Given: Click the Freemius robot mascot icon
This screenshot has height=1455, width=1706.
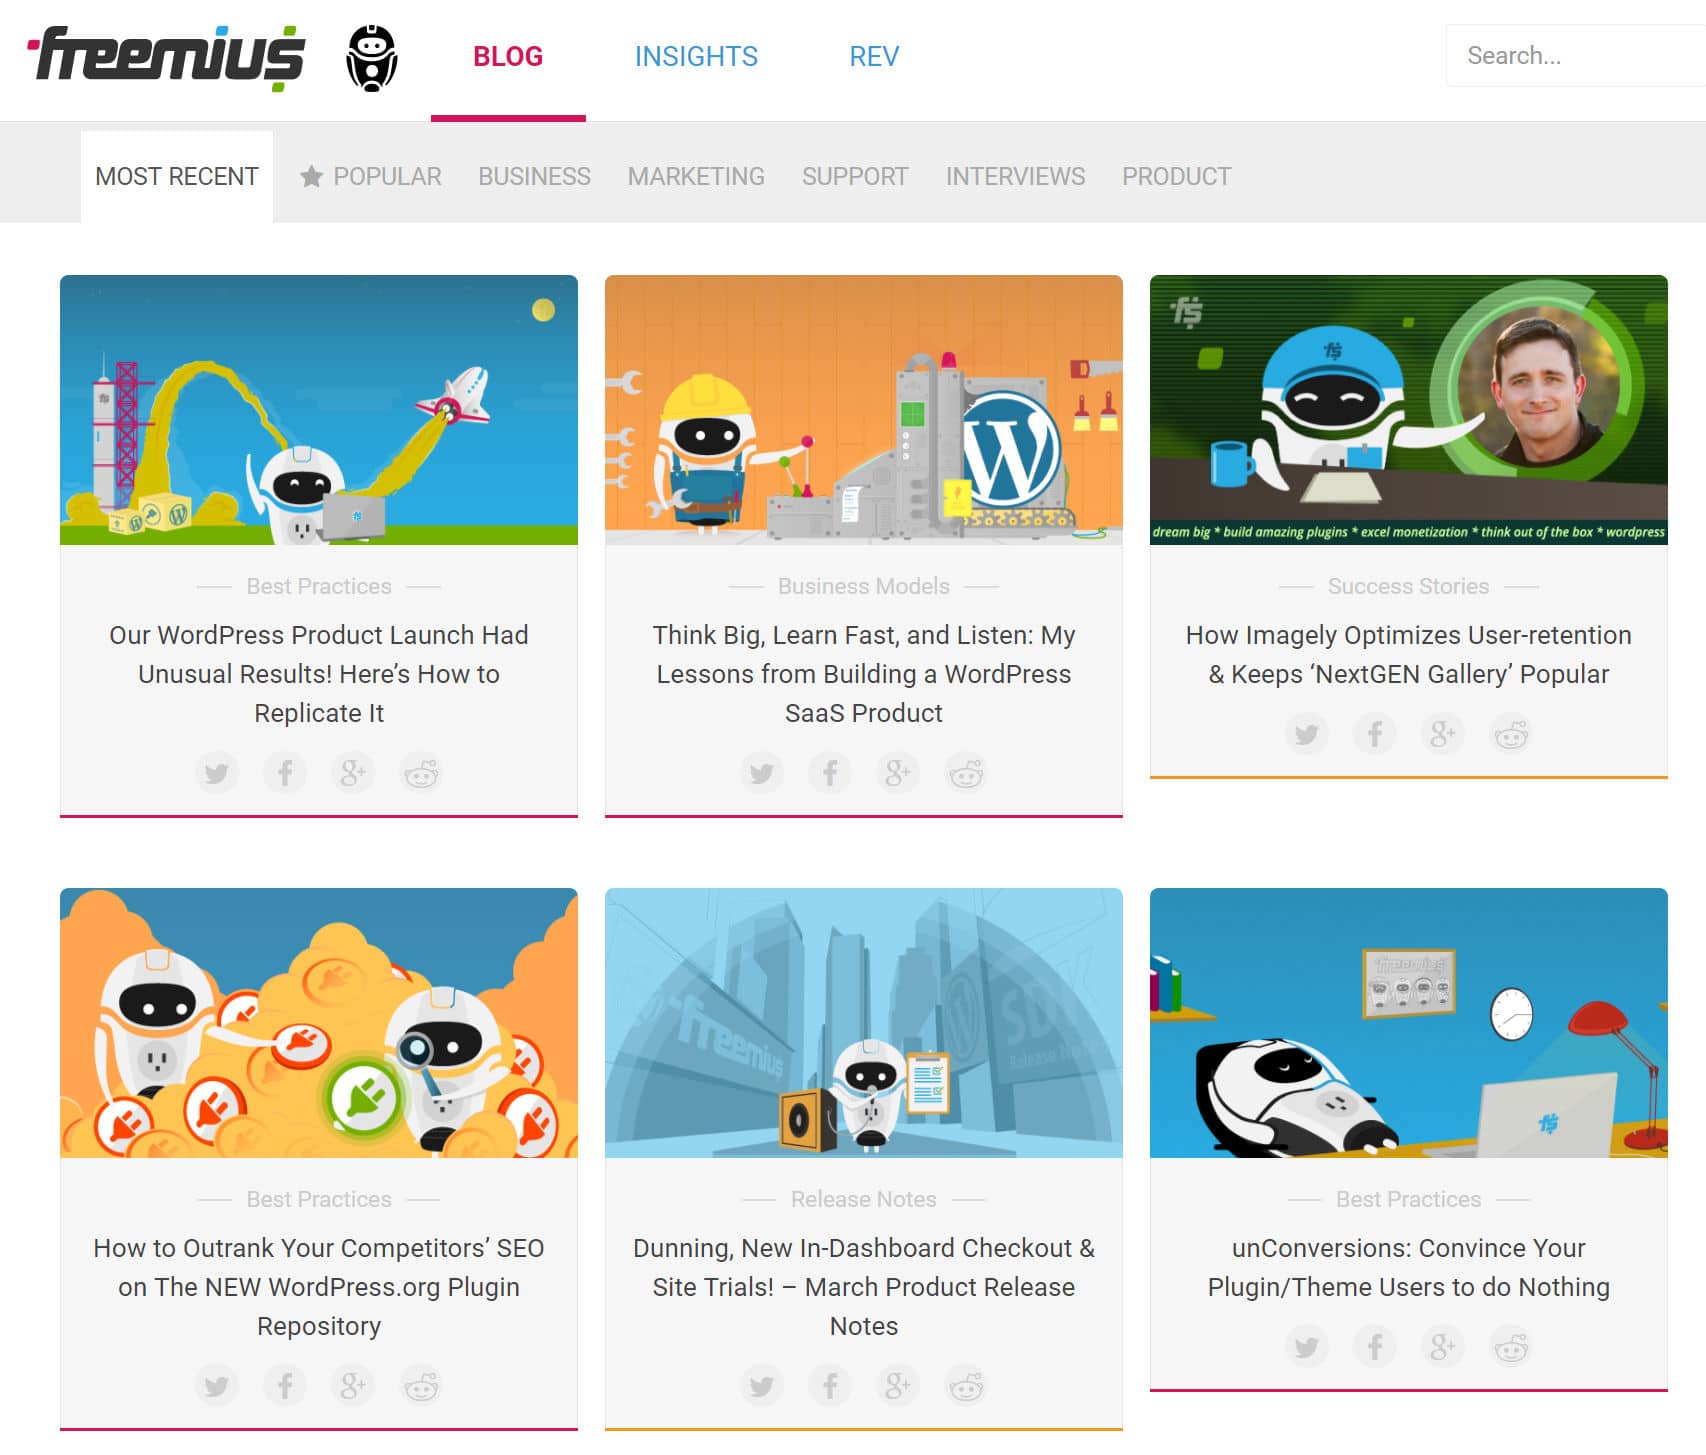Looking at the screenshot, I should (x=371, y=56).
